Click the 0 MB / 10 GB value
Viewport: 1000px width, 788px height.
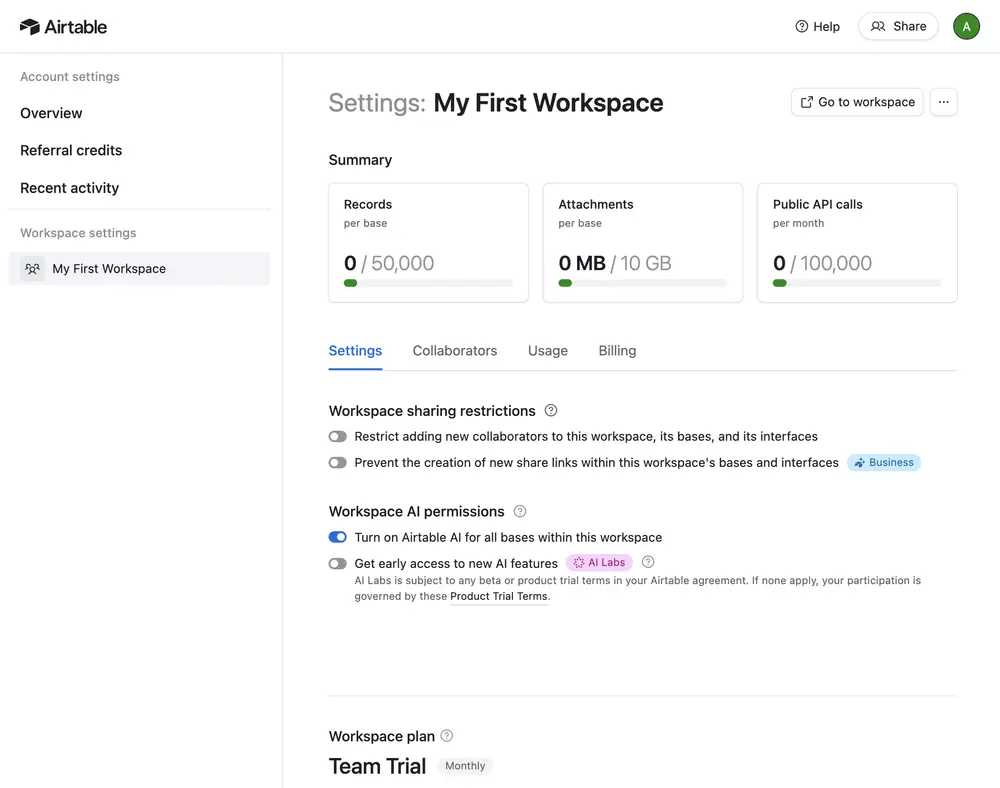coord(615,263)
